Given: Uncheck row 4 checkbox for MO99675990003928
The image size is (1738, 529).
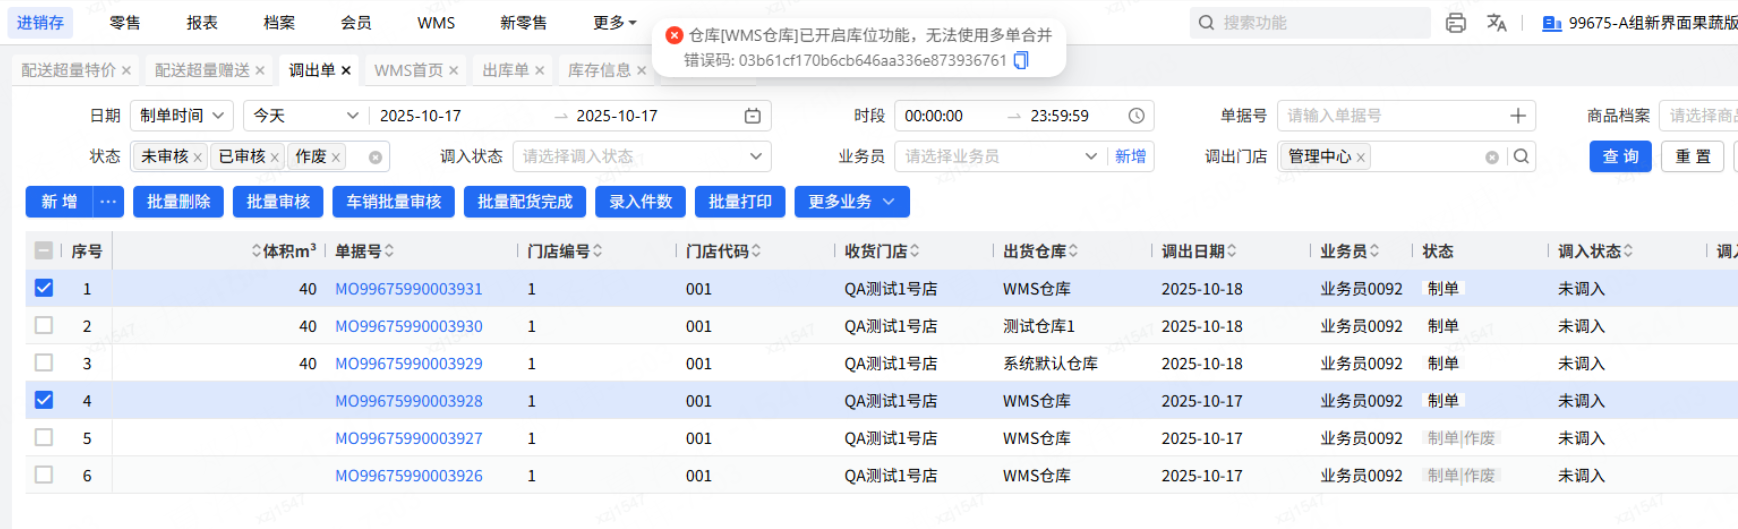Looking at the screenshot, I should point(44,400).
